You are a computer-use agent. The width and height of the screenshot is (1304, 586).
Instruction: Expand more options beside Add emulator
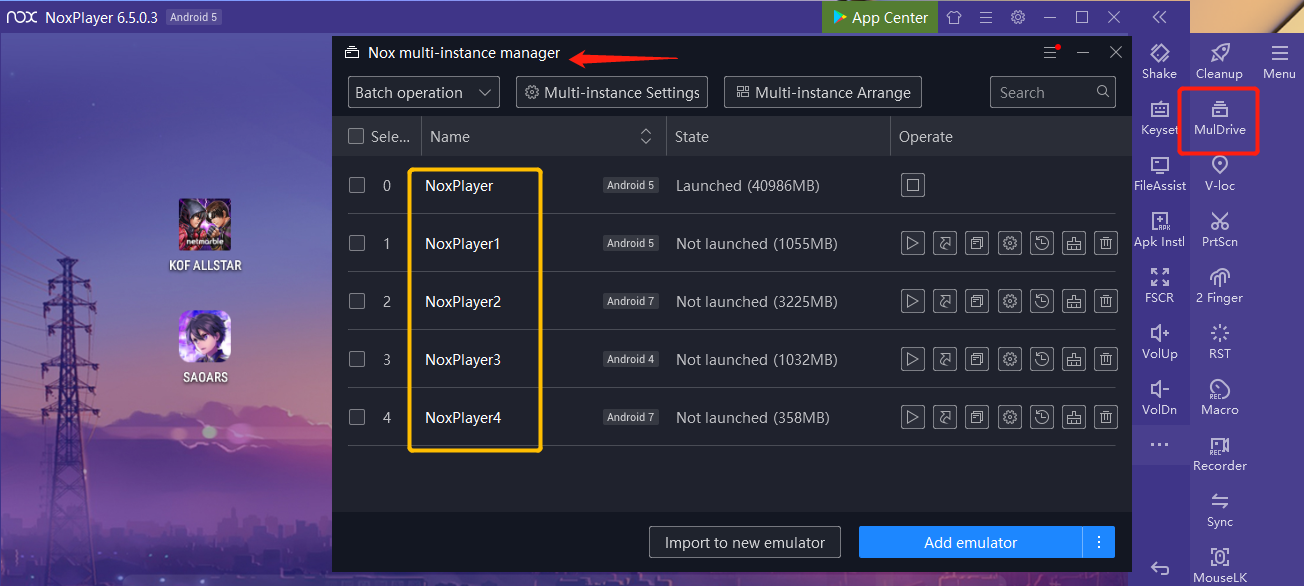pos(1099,542)
